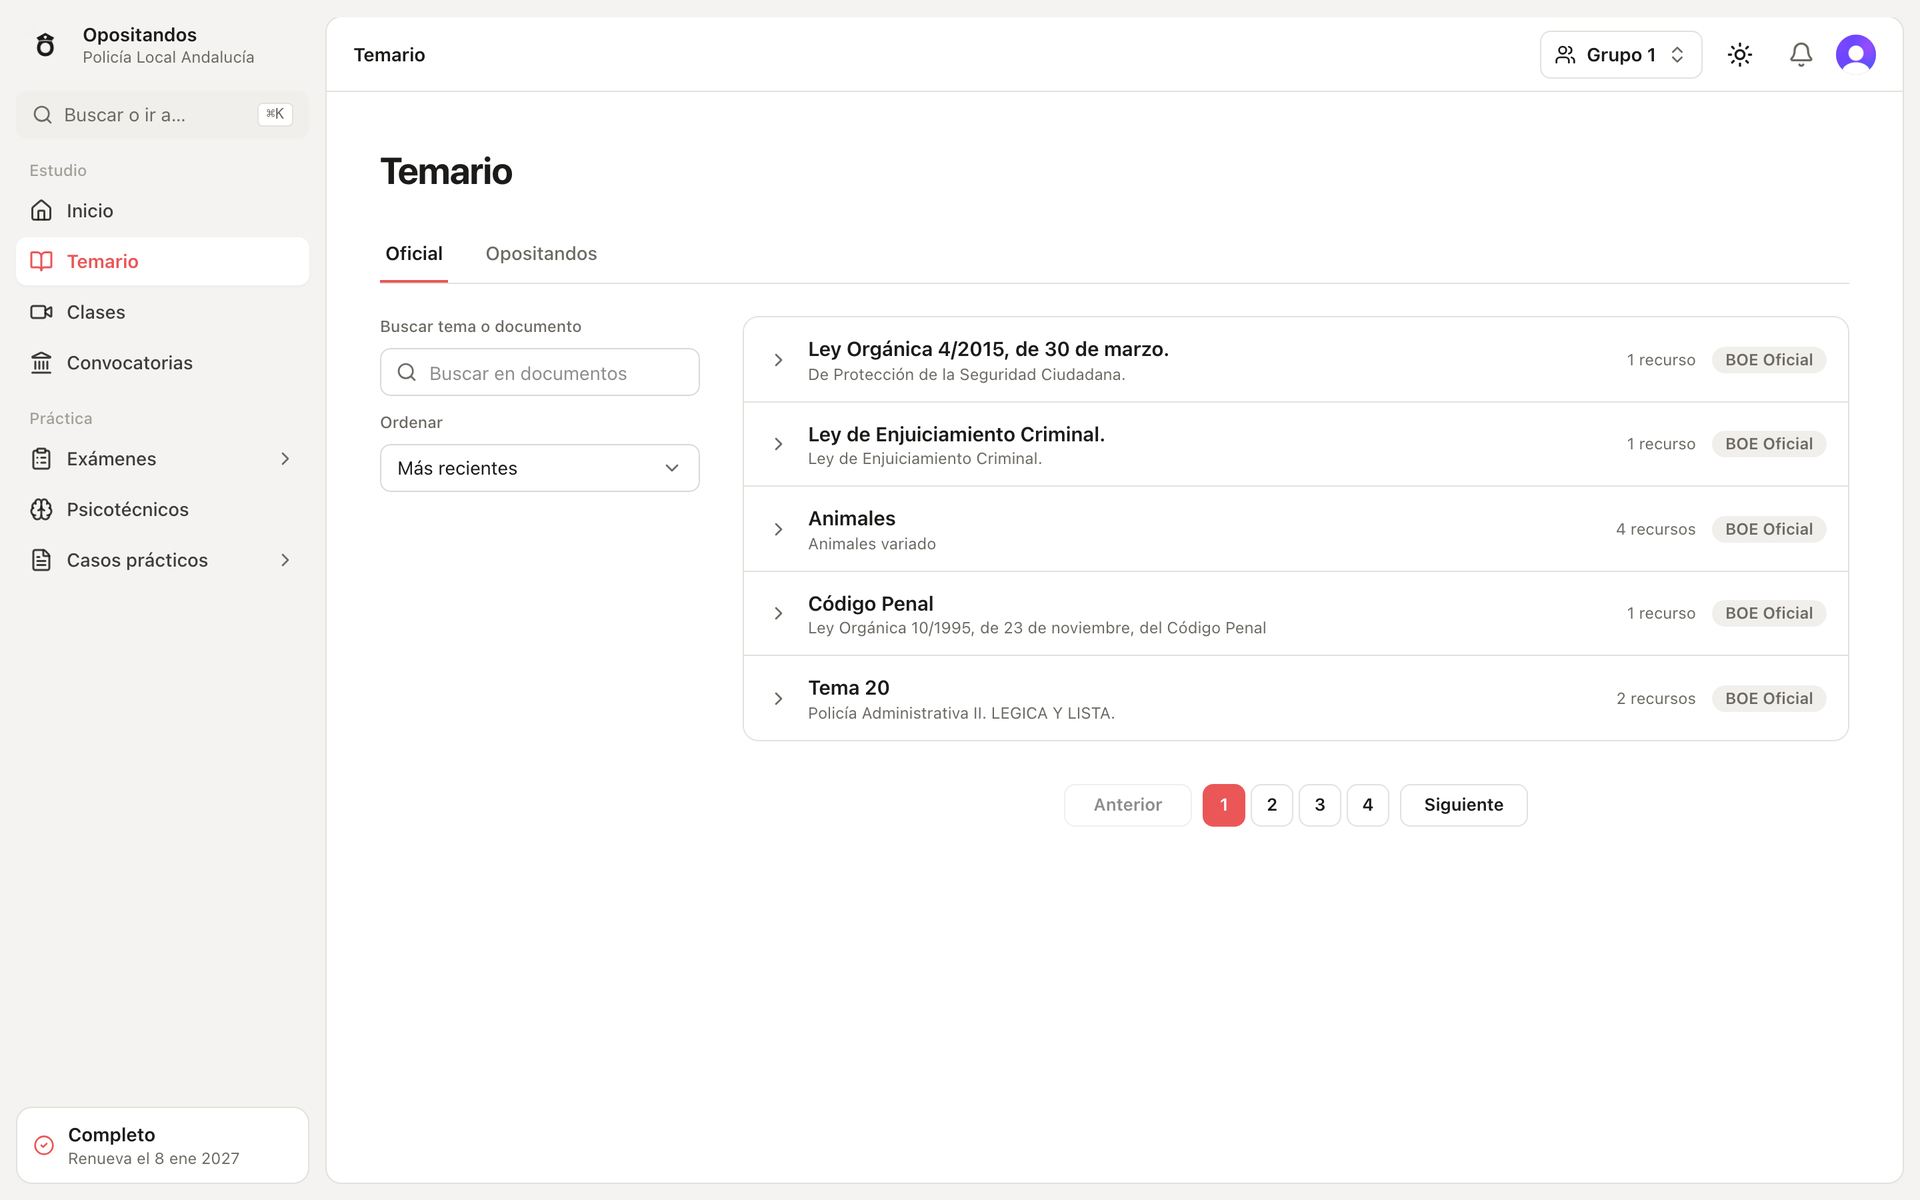Go to page 3
Viewport: 1920px width, 1200px height.
[1320, 805]
